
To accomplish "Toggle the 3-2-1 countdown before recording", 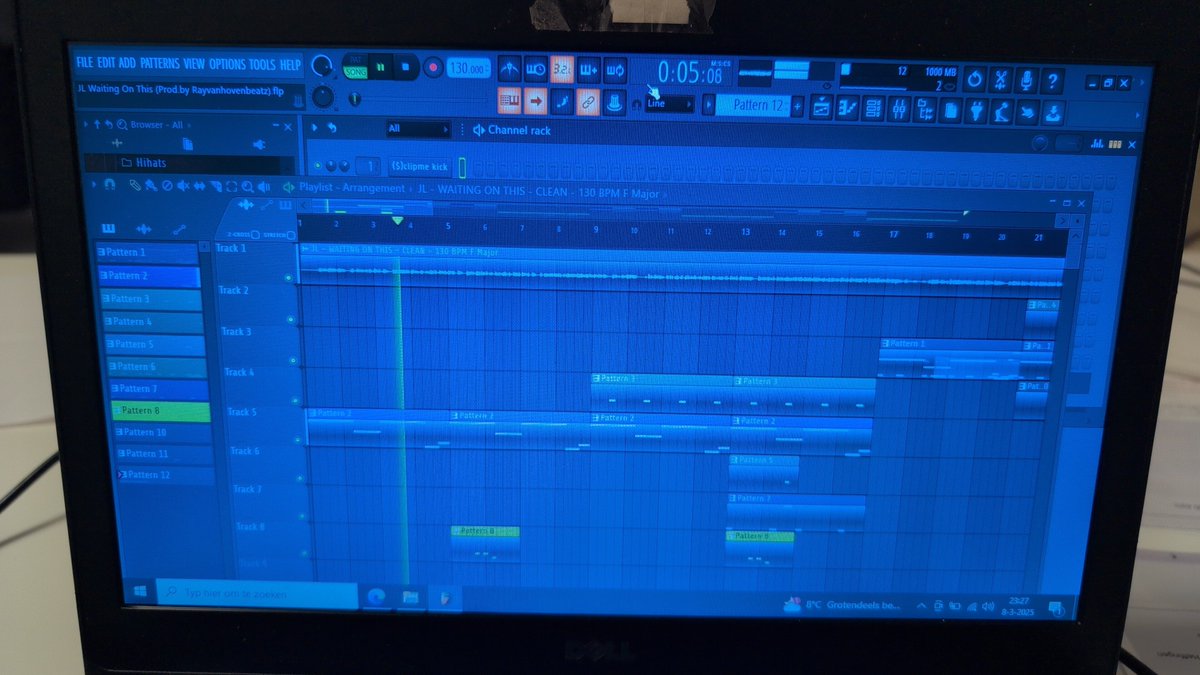I will [561, 69].
